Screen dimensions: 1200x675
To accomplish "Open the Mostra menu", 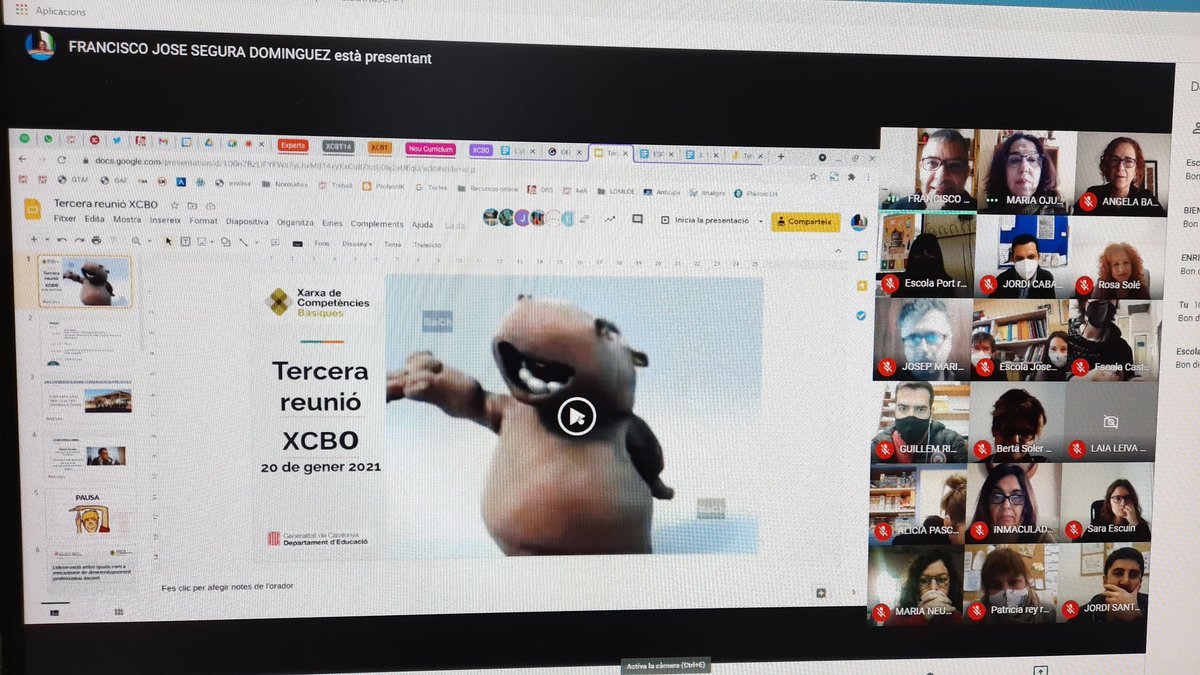I will click(127, 220).
